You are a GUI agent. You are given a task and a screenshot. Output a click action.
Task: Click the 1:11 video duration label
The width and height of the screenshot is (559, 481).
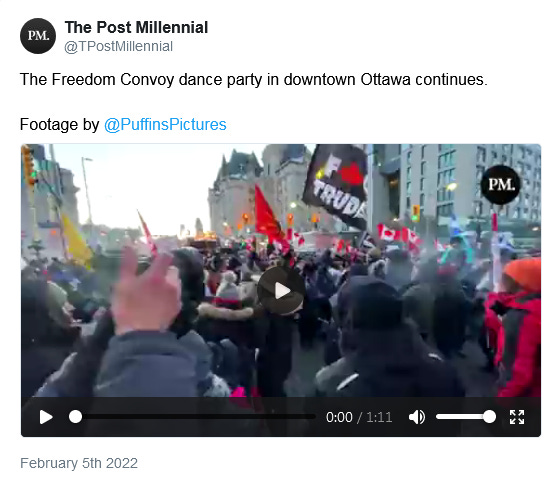point(379,417)
